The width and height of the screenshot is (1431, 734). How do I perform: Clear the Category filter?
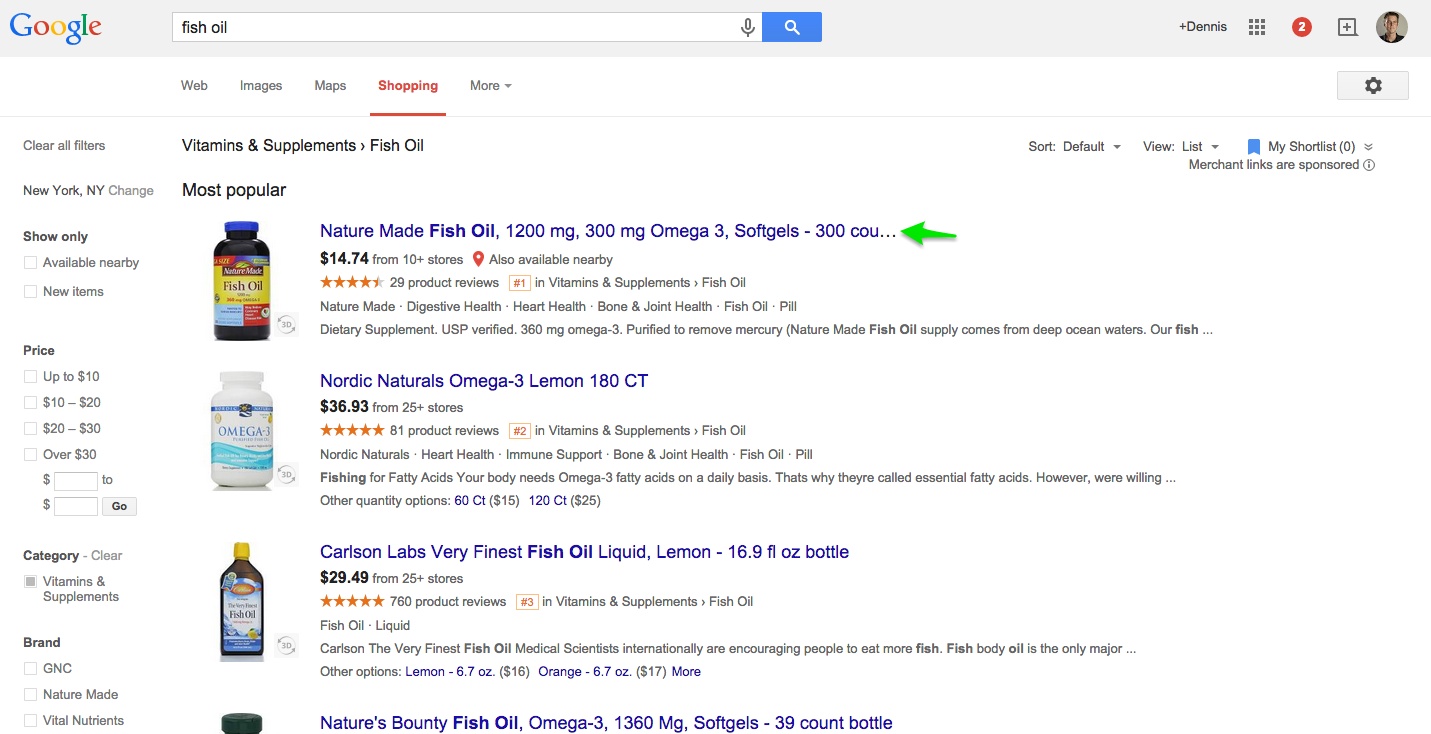[x=106, y=556]
